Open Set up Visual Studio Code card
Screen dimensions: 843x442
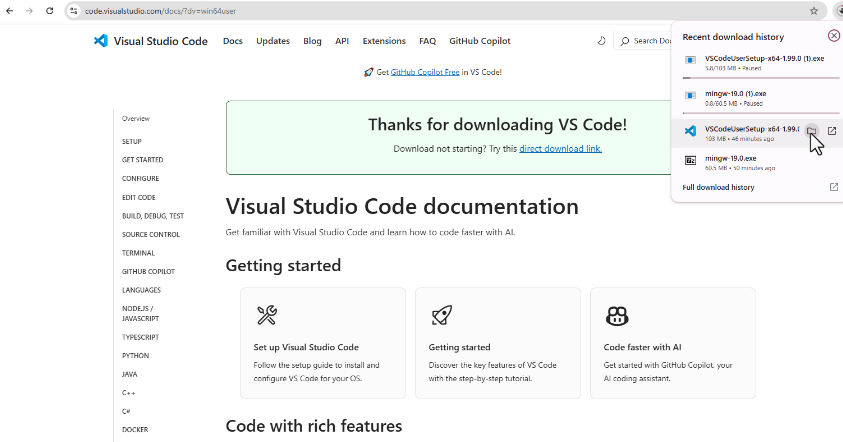[x=323, y=343]
